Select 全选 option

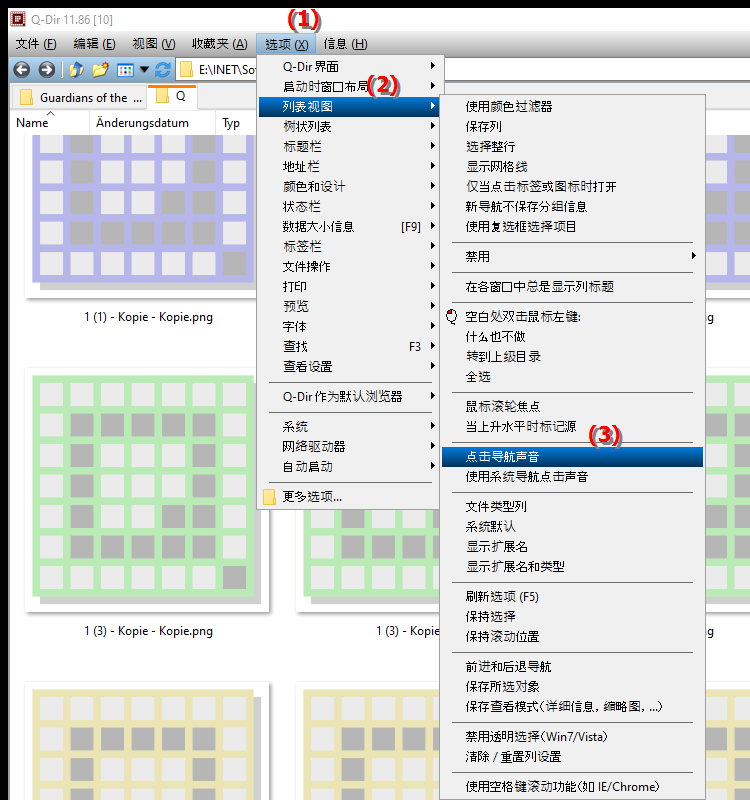pyautogui.click(x=572, y=377)
